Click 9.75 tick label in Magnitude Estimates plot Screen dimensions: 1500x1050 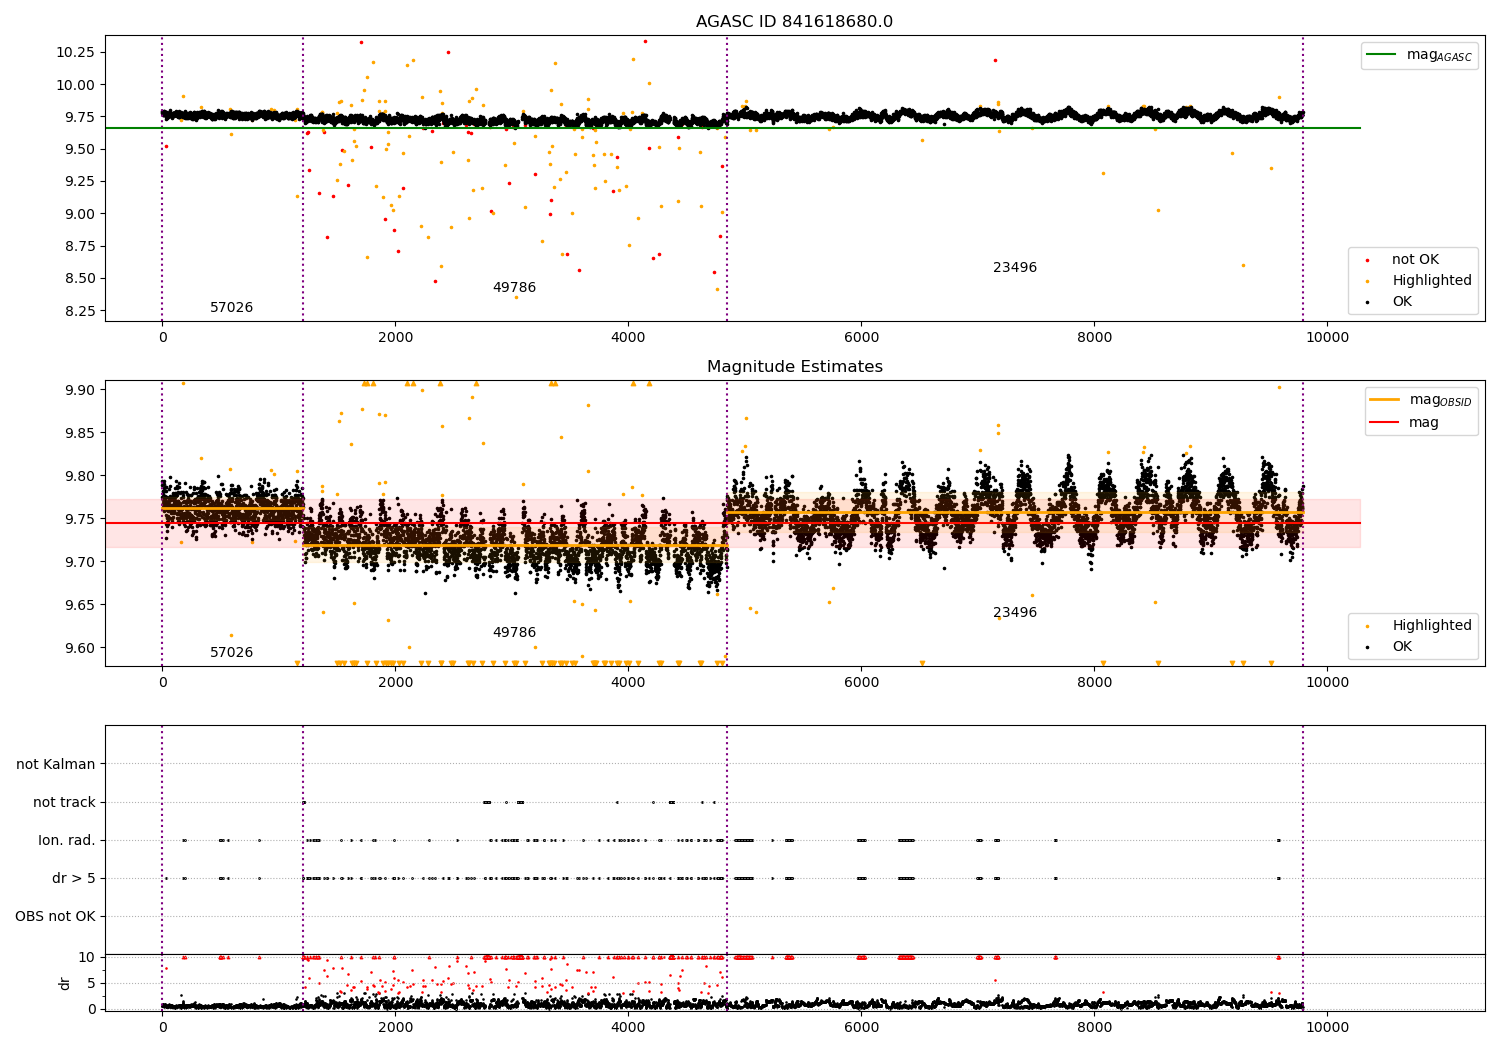pyautogui.click(x=80, y=519)
